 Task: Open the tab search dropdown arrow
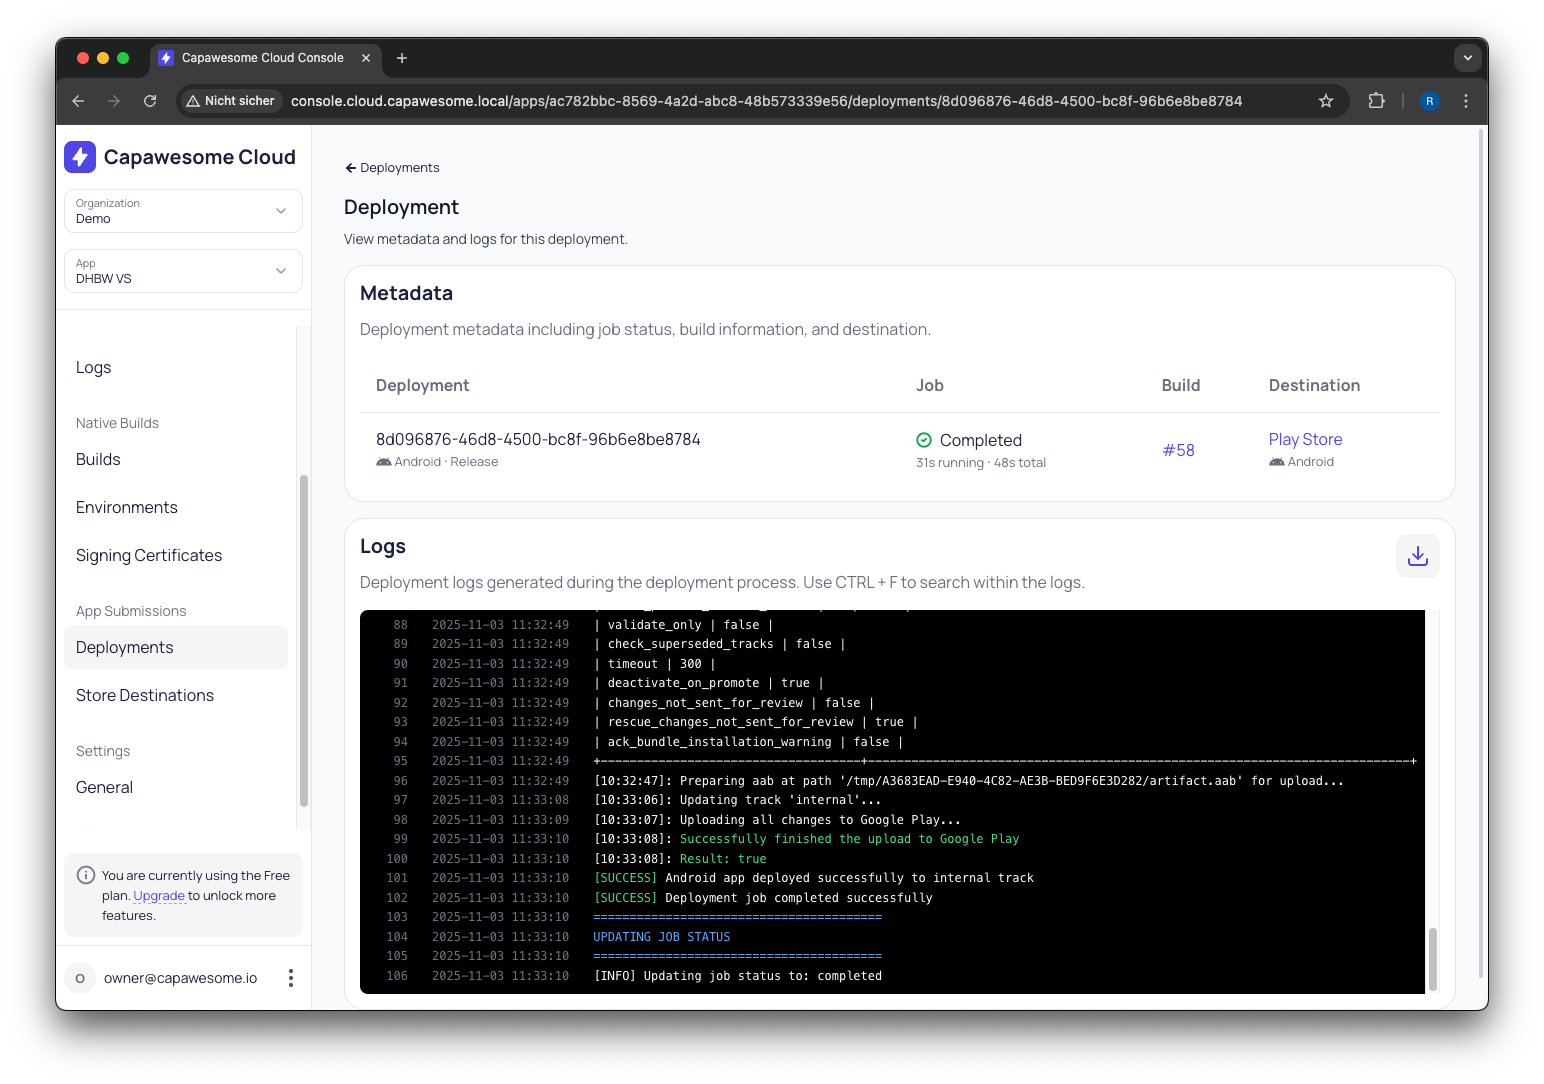click(1467, 58)
